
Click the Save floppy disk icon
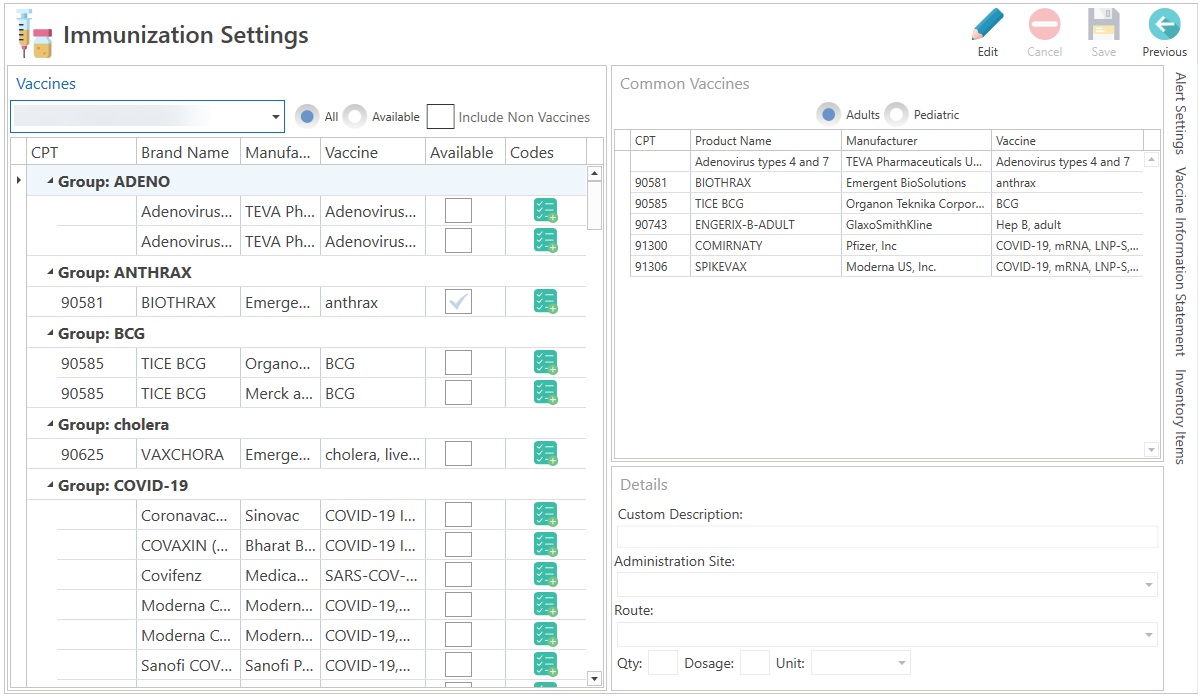1103,25
